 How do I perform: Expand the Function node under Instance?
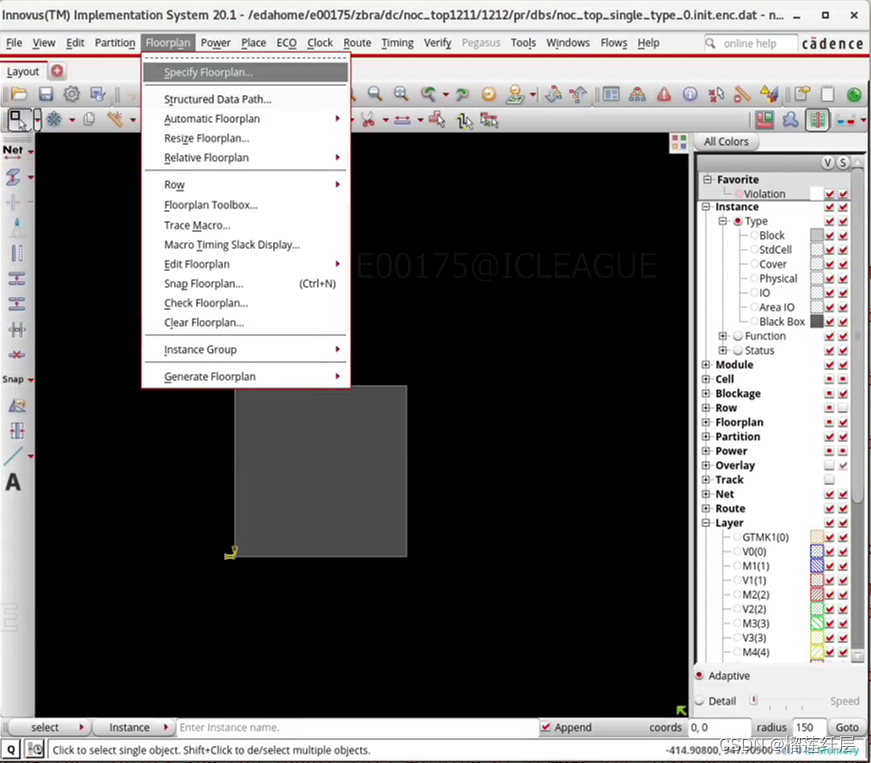tap(722, 336)
